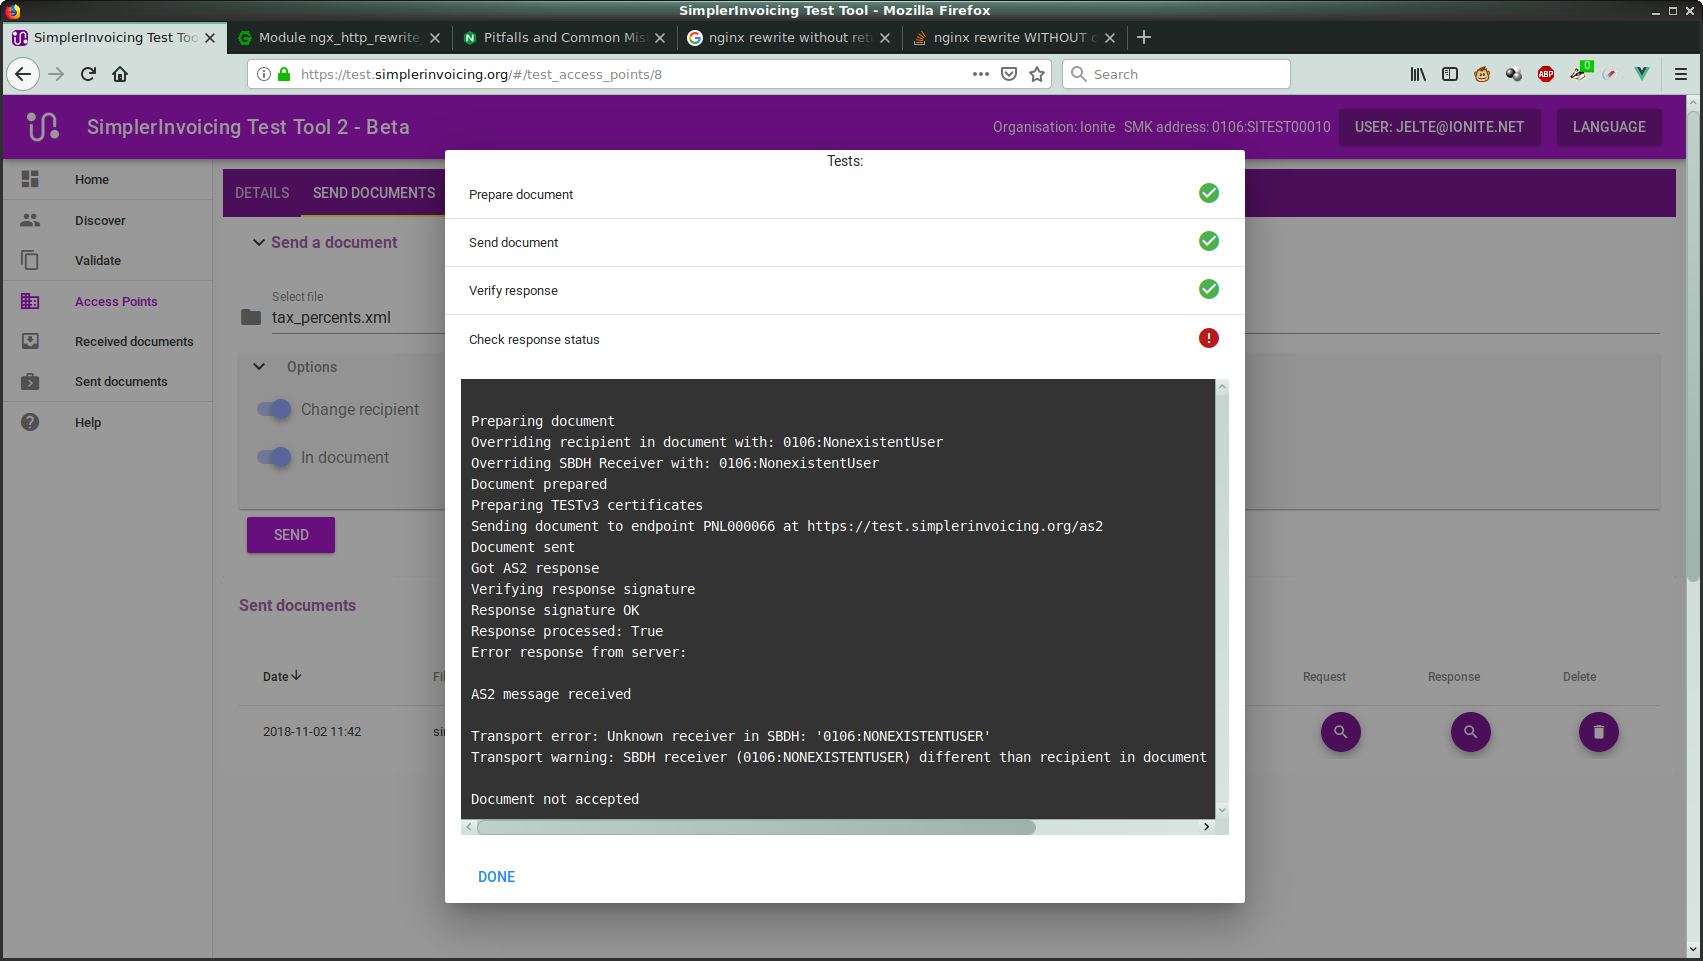Viewport: 1703px width, 961px height.
Task: Close the SimplerInvoicing Test Tool tab
Action: (x=210, y=38)
